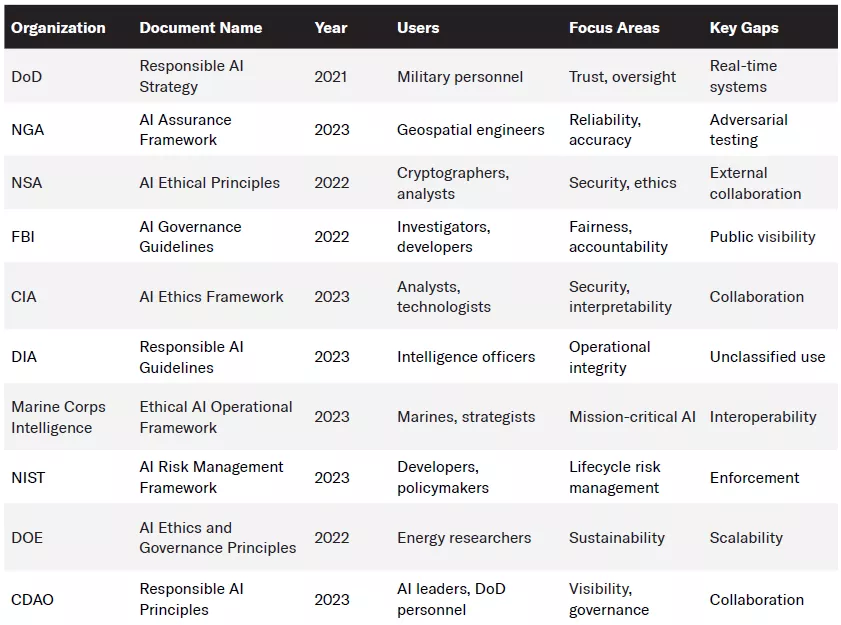The image size is (841, 625).
Task: Click the Key Gaps column header
Action: (744, 28)
